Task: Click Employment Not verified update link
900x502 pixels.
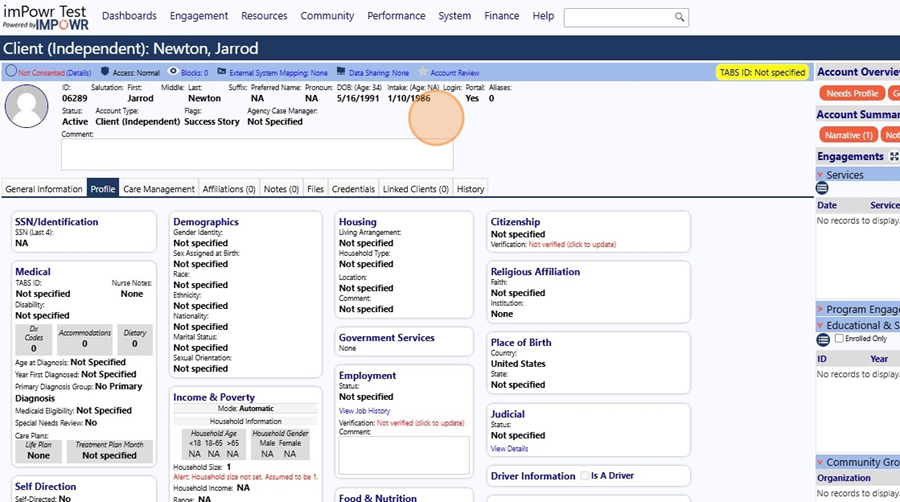Action: pos(421,423)
